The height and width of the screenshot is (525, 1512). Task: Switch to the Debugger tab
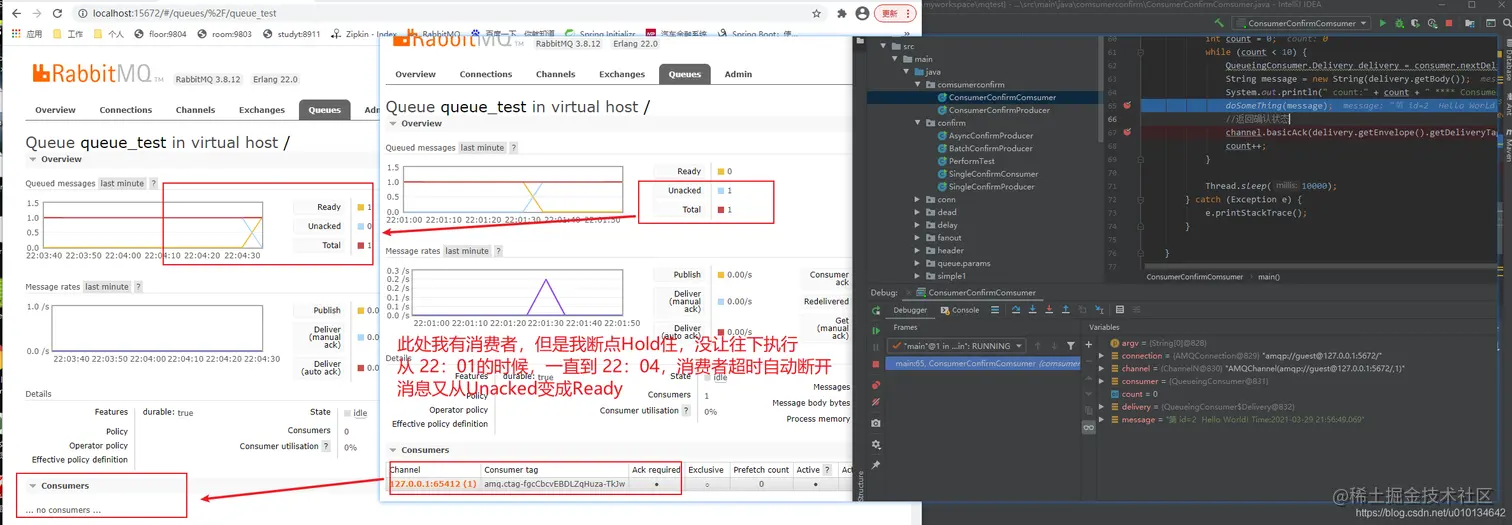[x=910, y=310]
